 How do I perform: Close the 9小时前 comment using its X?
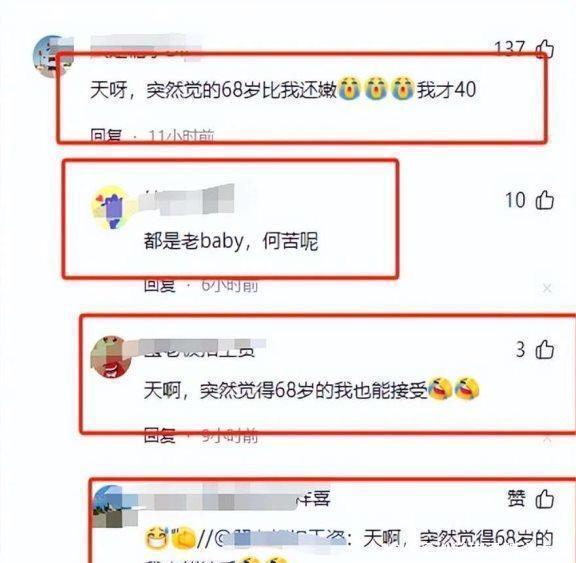coord(547,439)
